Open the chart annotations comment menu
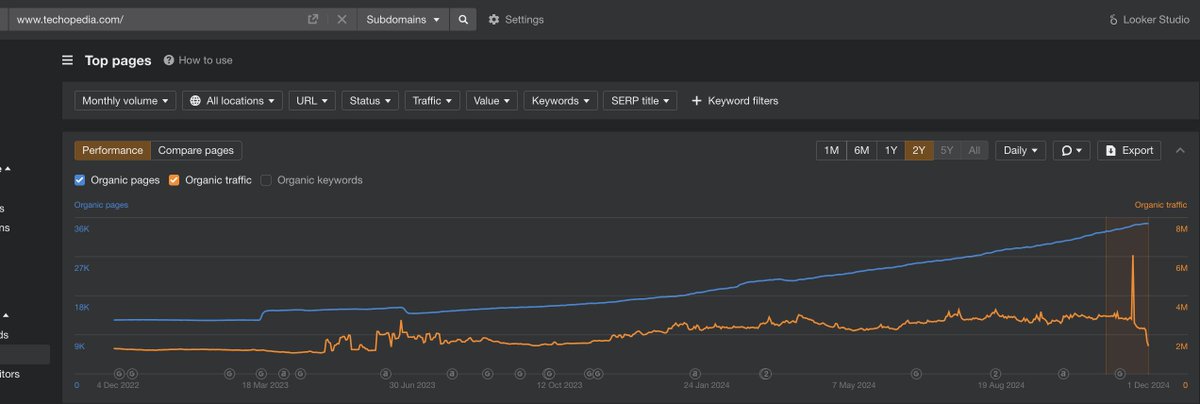The image size is (1200, 404). pyautogui.click(x=1071, y=150)
